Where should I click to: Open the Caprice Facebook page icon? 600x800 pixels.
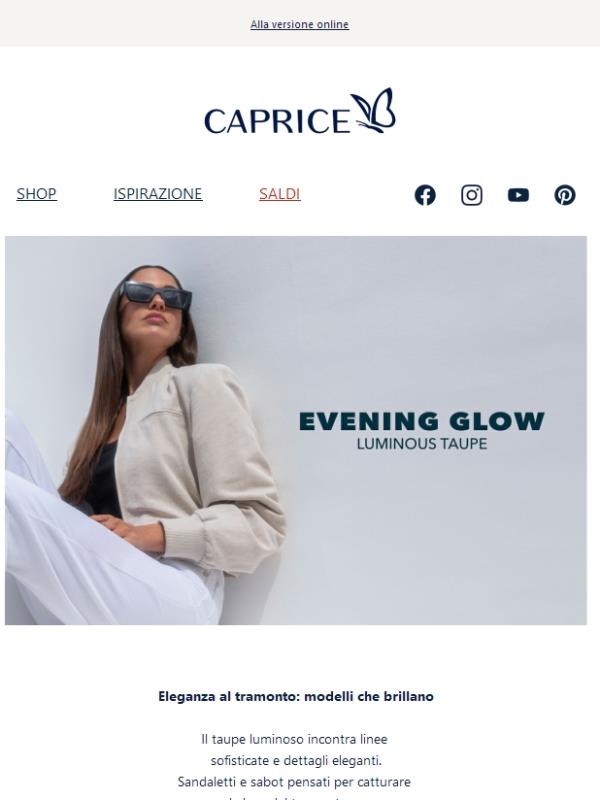coord(425,195)
